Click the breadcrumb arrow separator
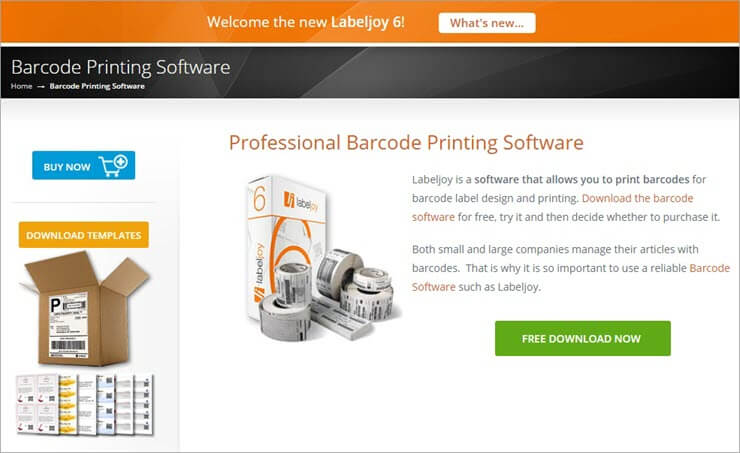The height and width of the screenshot is (453, 740). [41, 87]
